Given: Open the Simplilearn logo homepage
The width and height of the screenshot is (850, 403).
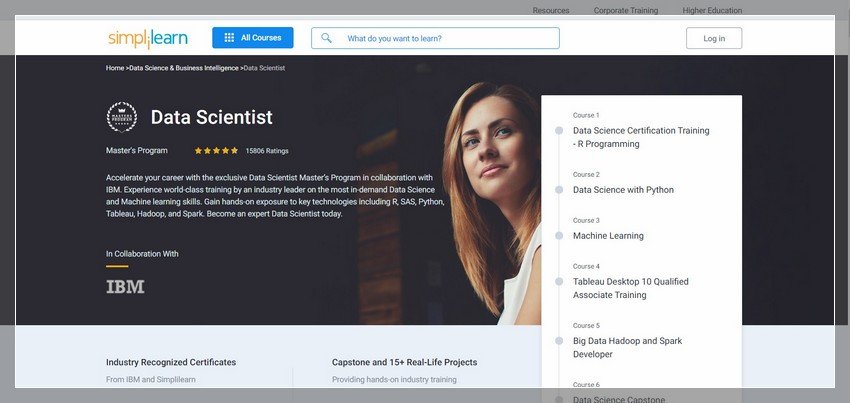Looking at the screenshot, I should [x=147, y=39].
